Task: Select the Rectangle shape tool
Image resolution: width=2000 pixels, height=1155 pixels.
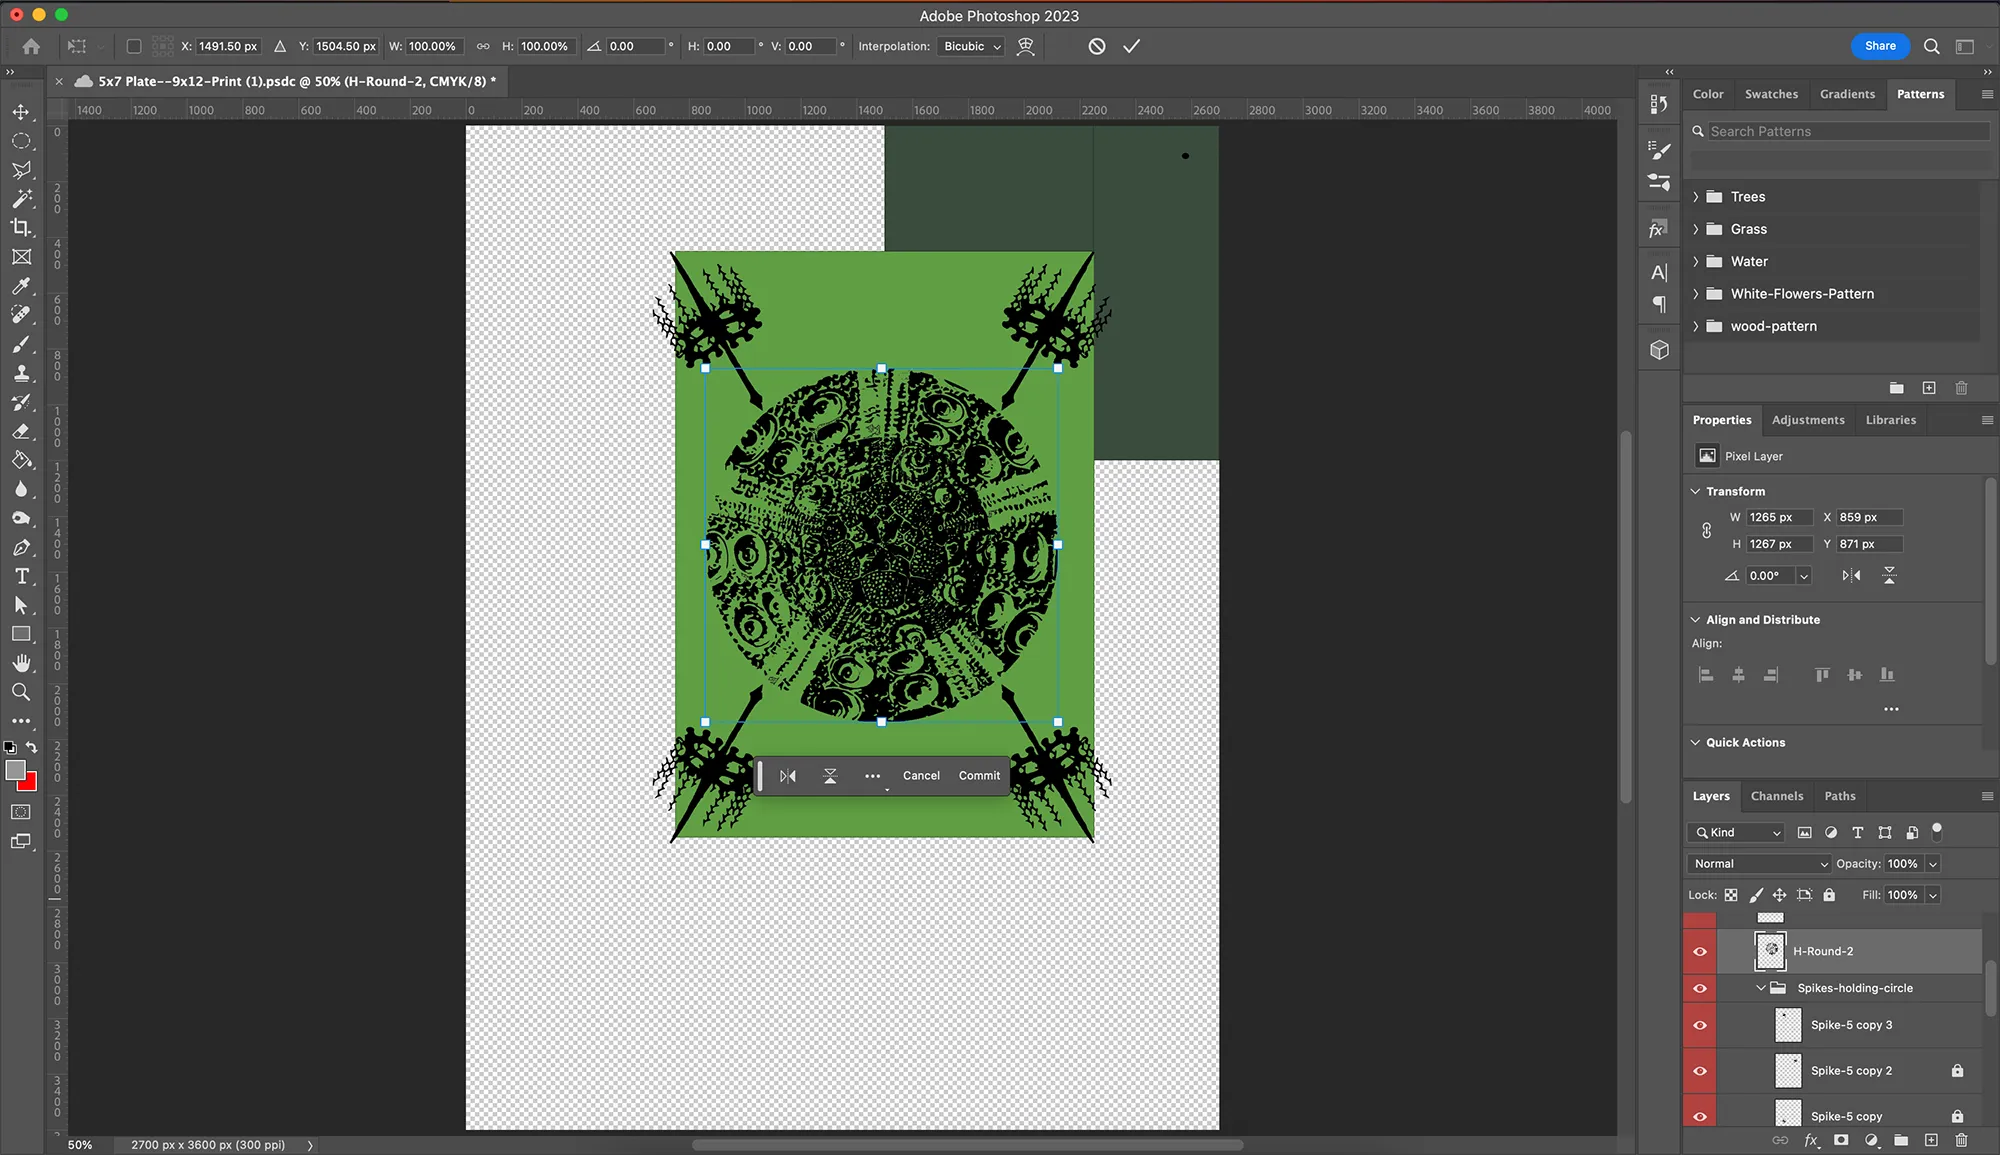Action: click(x=21, y=634)
